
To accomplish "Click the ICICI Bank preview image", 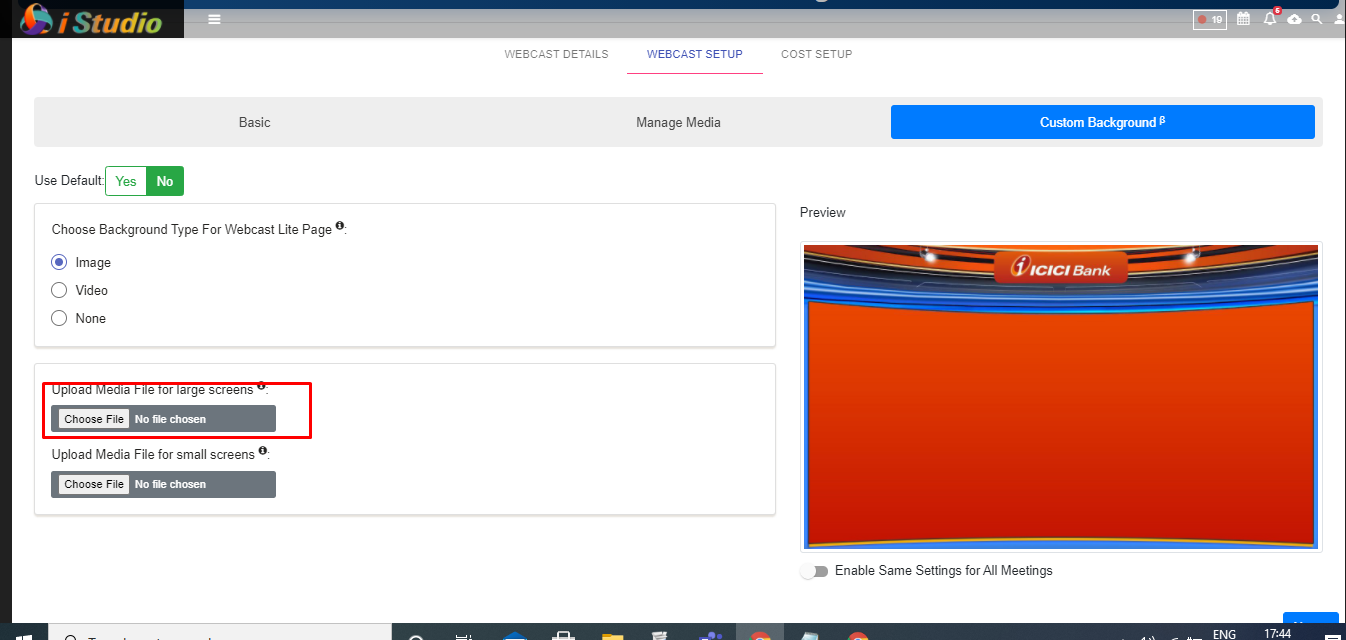I will 1061,396.
